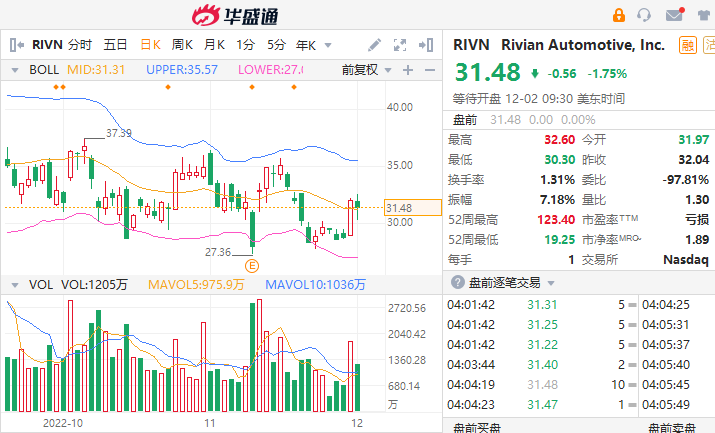Viewport: 715px width, 433px height.
Task: Select the 年K yearly chart tab
Action: click(x=306, y=45)
